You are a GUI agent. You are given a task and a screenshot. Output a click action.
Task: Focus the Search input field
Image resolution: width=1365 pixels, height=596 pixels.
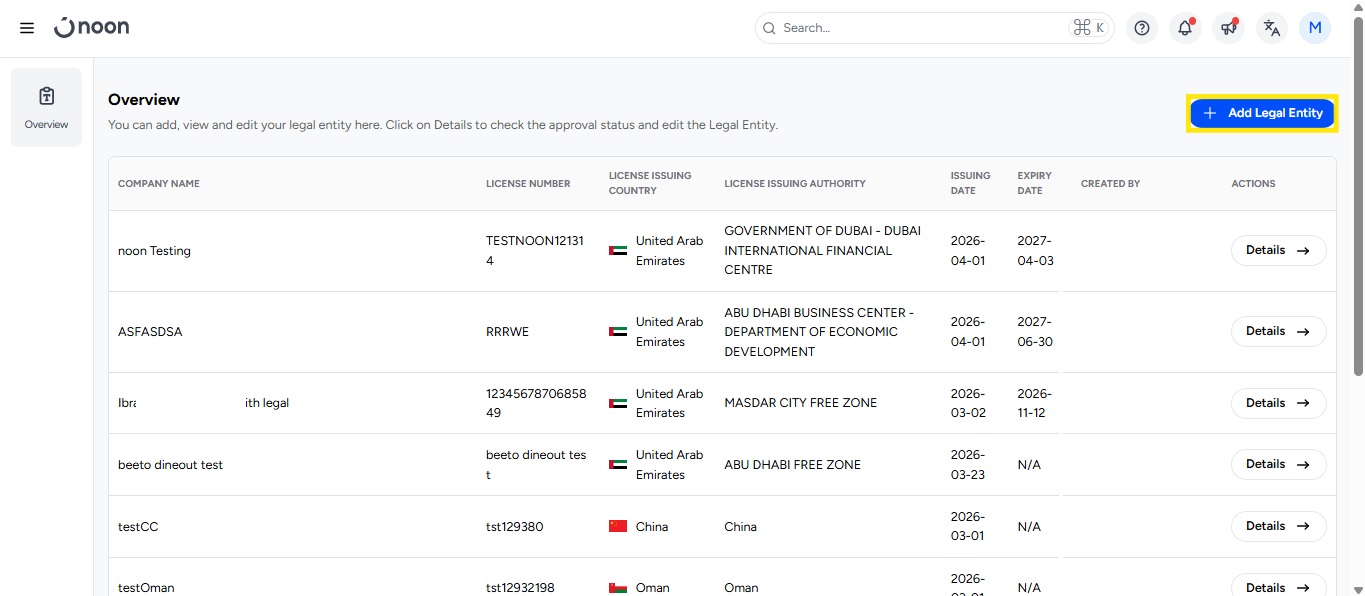coord(920,28)
